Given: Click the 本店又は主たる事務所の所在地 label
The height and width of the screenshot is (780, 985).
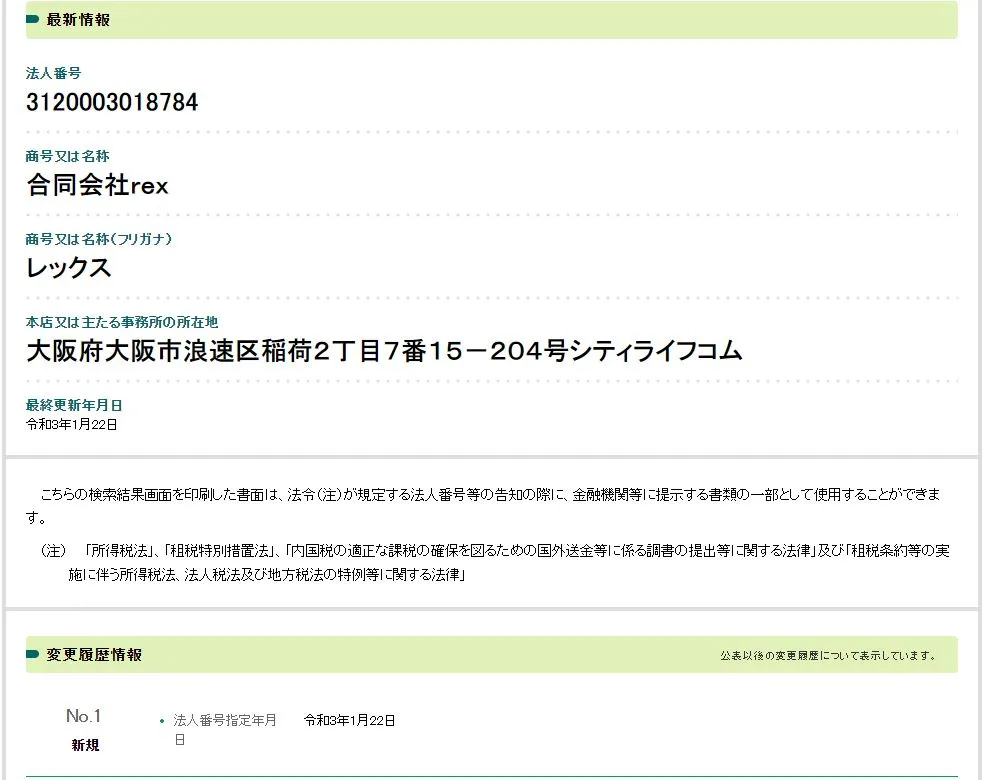Looking at the screenshot, I should [122, 322].
